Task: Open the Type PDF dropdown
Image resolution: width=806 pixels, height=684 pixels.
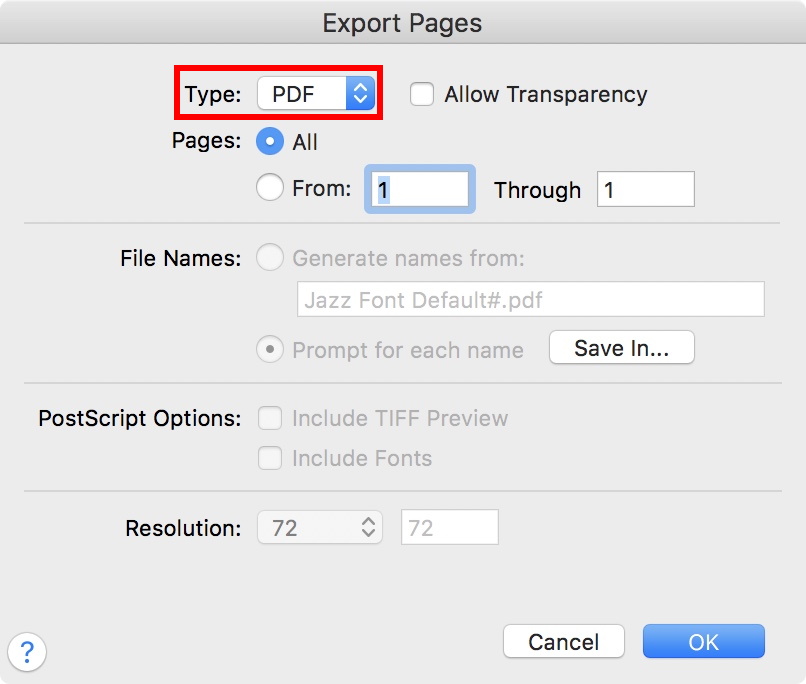Action: (314, 94)
